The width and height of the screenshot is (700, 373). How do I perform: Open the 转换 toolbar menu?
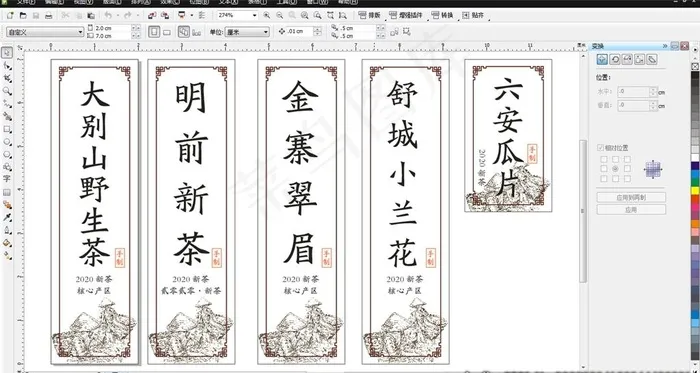coord(442,15)
